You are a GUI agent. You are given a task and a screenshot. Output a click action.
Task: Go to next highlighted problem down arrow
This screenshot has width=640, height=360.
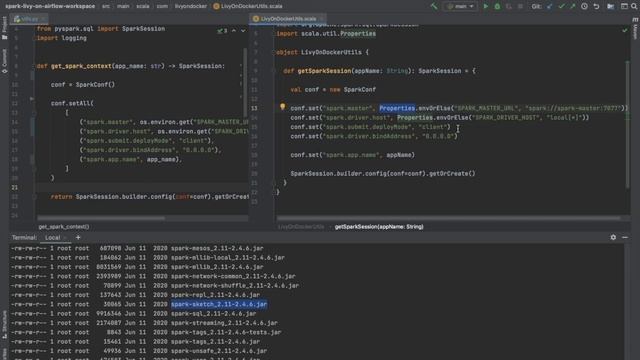coord(243,31)
